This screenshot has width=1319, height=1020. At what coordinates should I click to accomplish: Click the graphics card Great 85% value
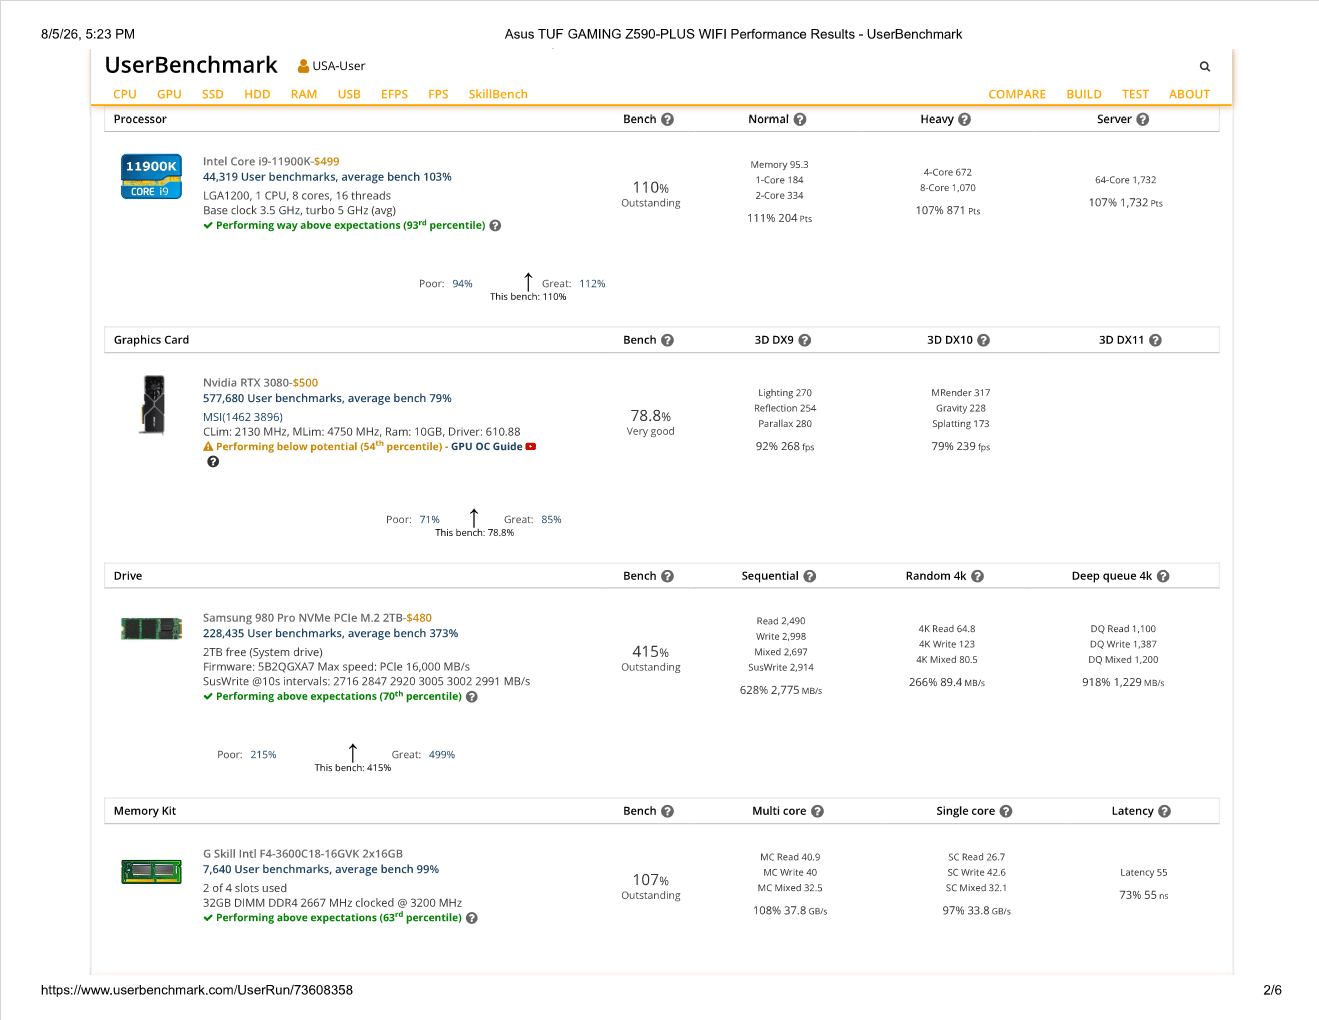(551, 520)
